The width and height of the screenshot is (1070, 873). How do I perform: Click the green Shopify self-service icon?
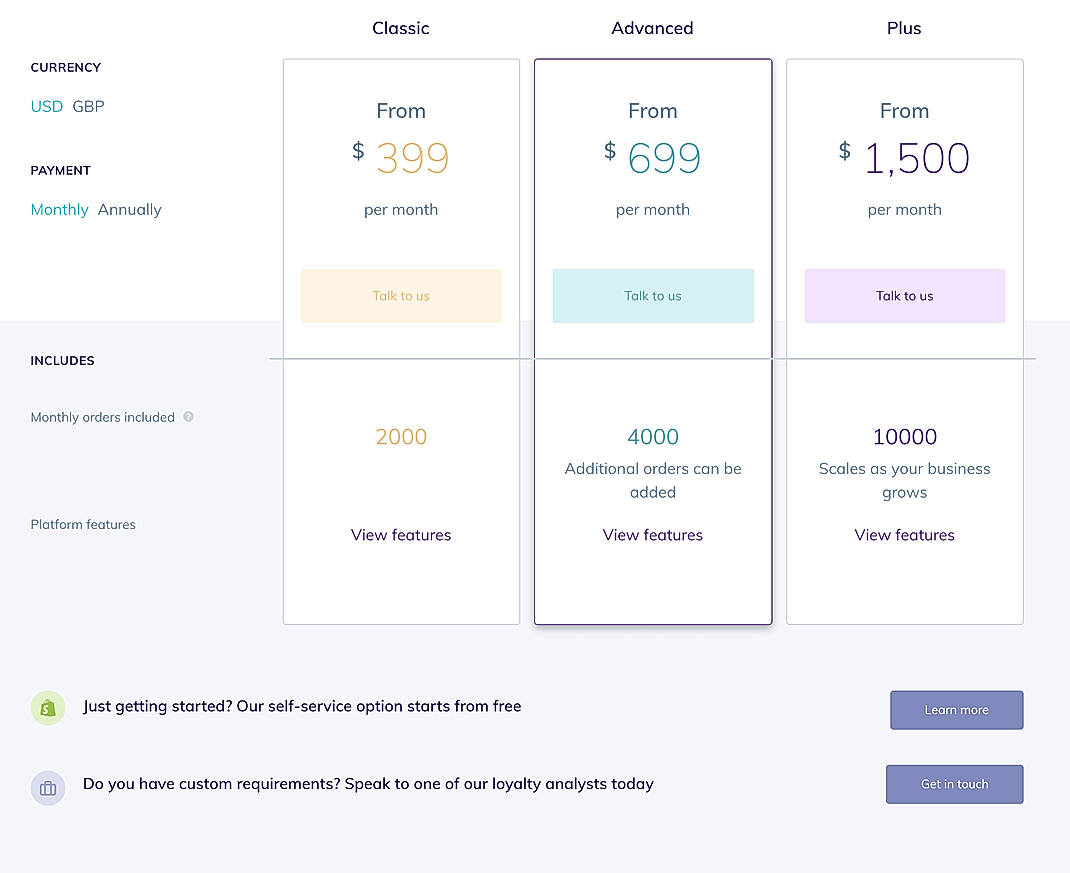47,707
